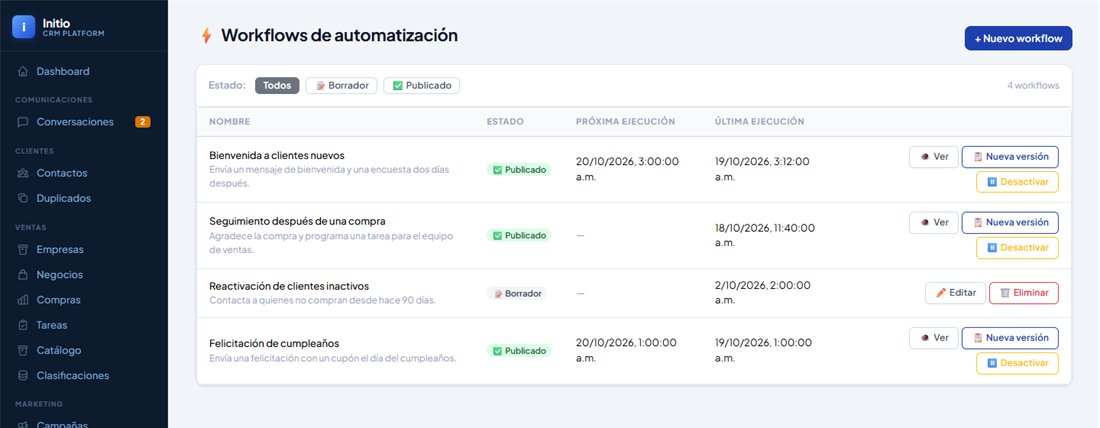Click the Catálogo box icon
The height and width of the screenshot is (428, 1100).
click(x=23, y=351)
